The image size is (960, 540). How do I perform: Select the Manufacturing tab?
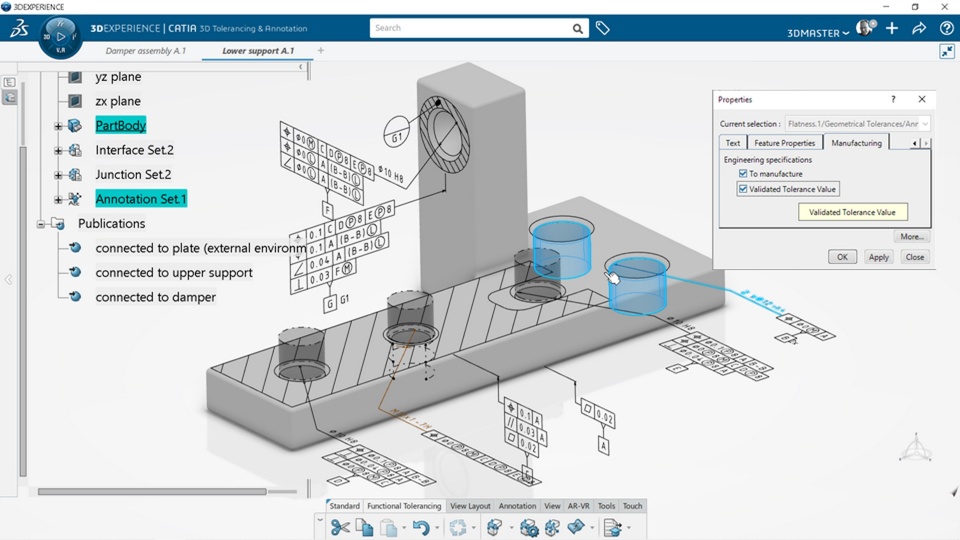coord(856,142)
